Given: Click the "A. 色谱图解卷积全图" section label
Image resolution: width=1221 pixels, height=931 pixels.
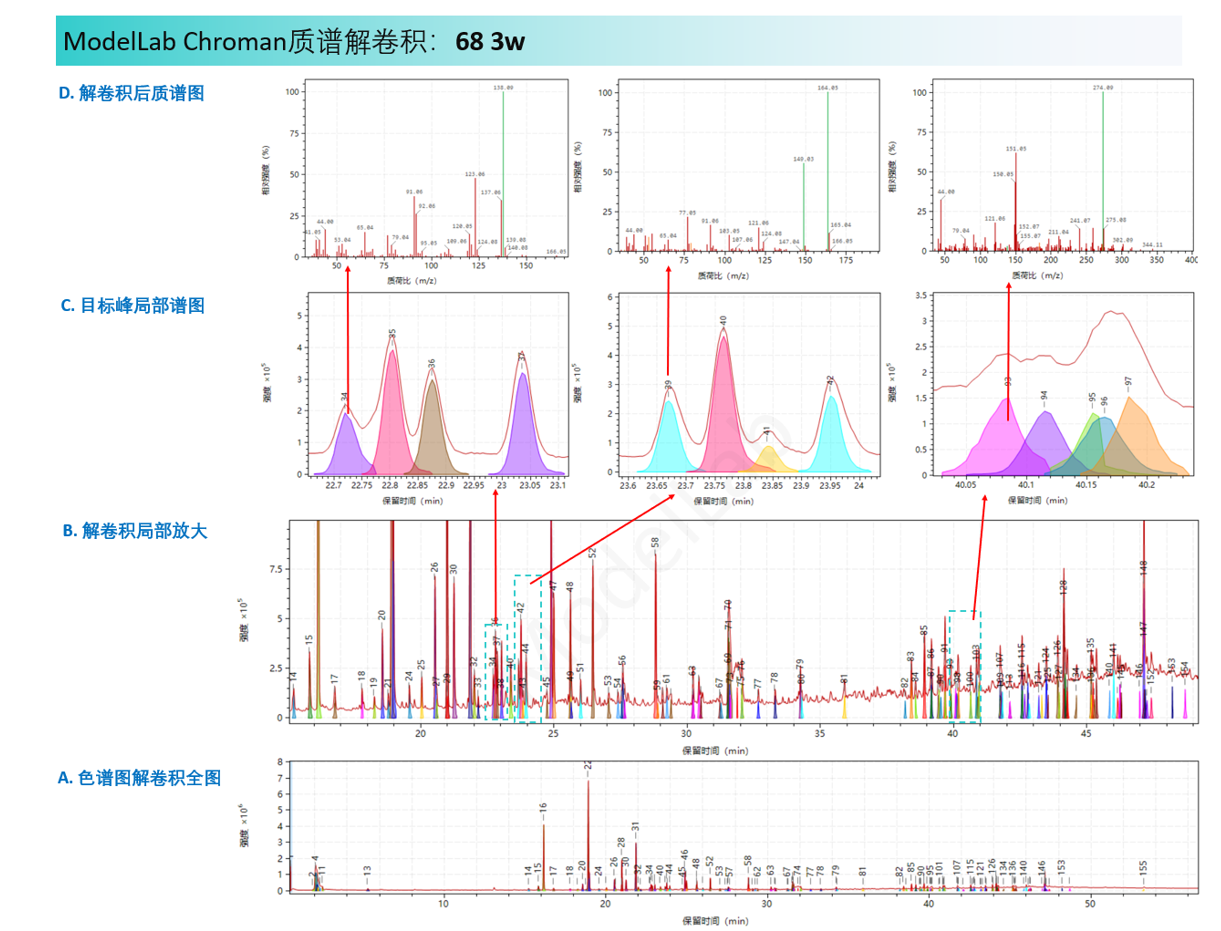Looking at the screenshot, I should click(139, 777).
